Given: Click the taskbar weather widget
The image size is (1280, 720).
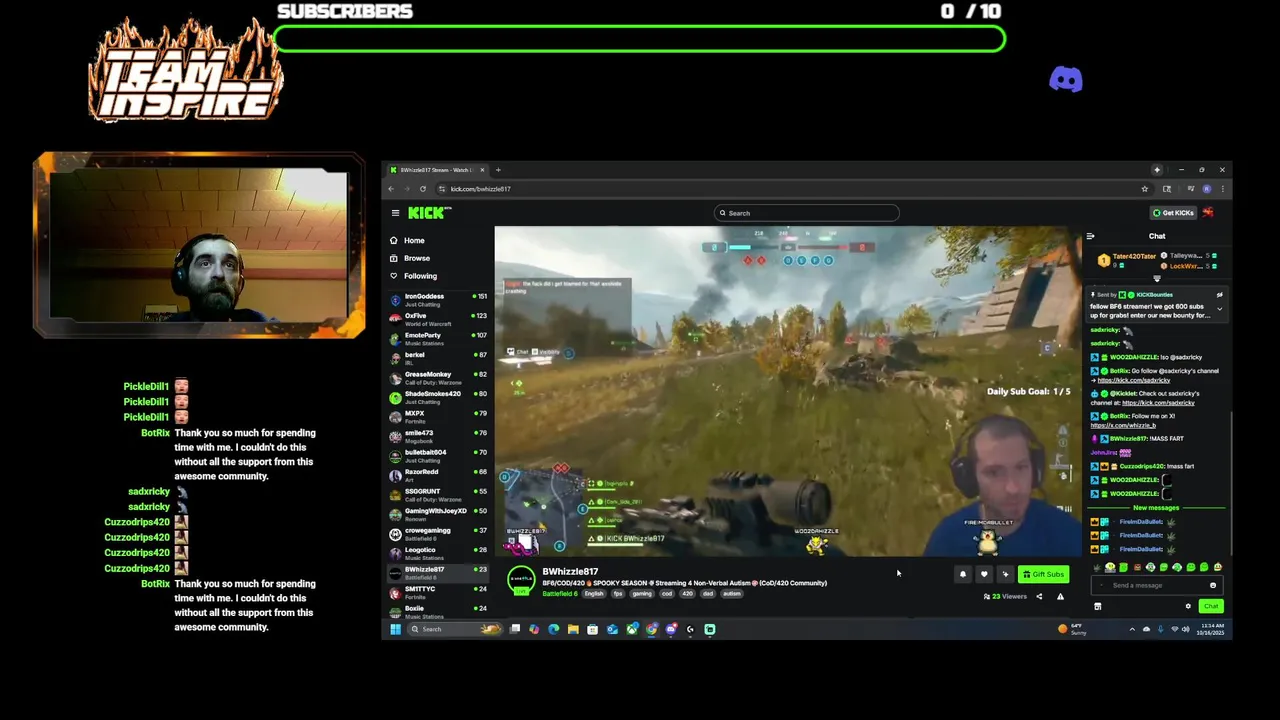Looking at the screenshot, I should tap(1072, 629).
